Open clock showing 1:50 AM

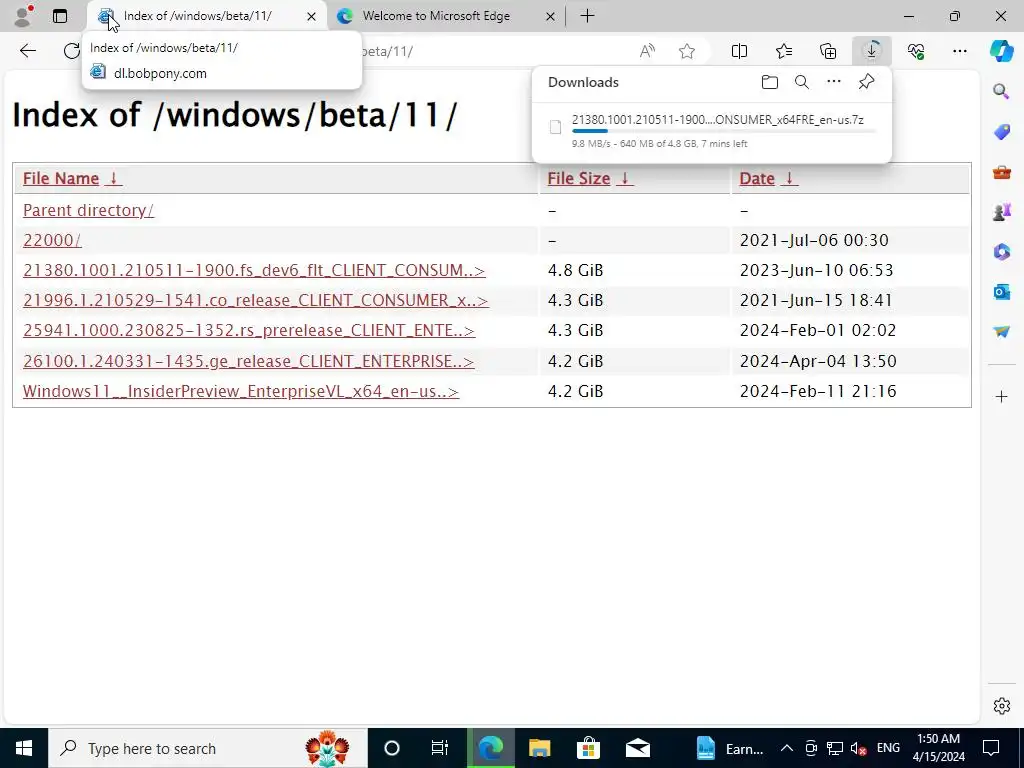click(x=938, y=748)
